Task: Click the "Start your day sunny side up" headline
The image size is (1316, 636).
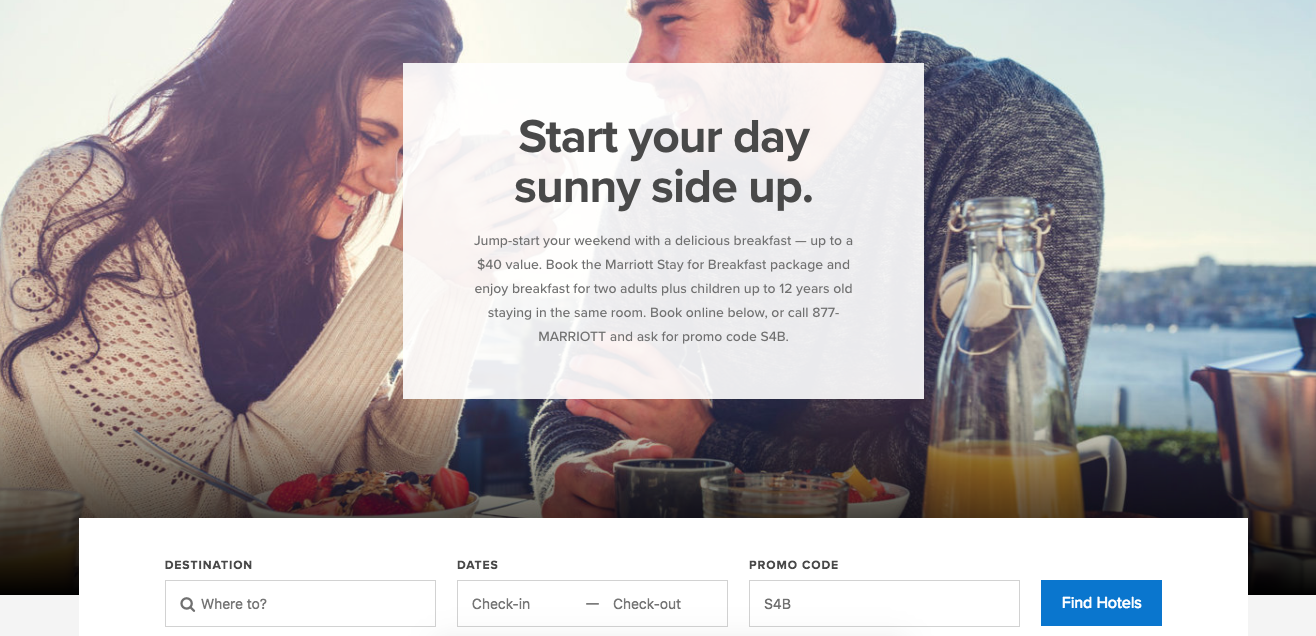Action: click(x=664, y=162)
